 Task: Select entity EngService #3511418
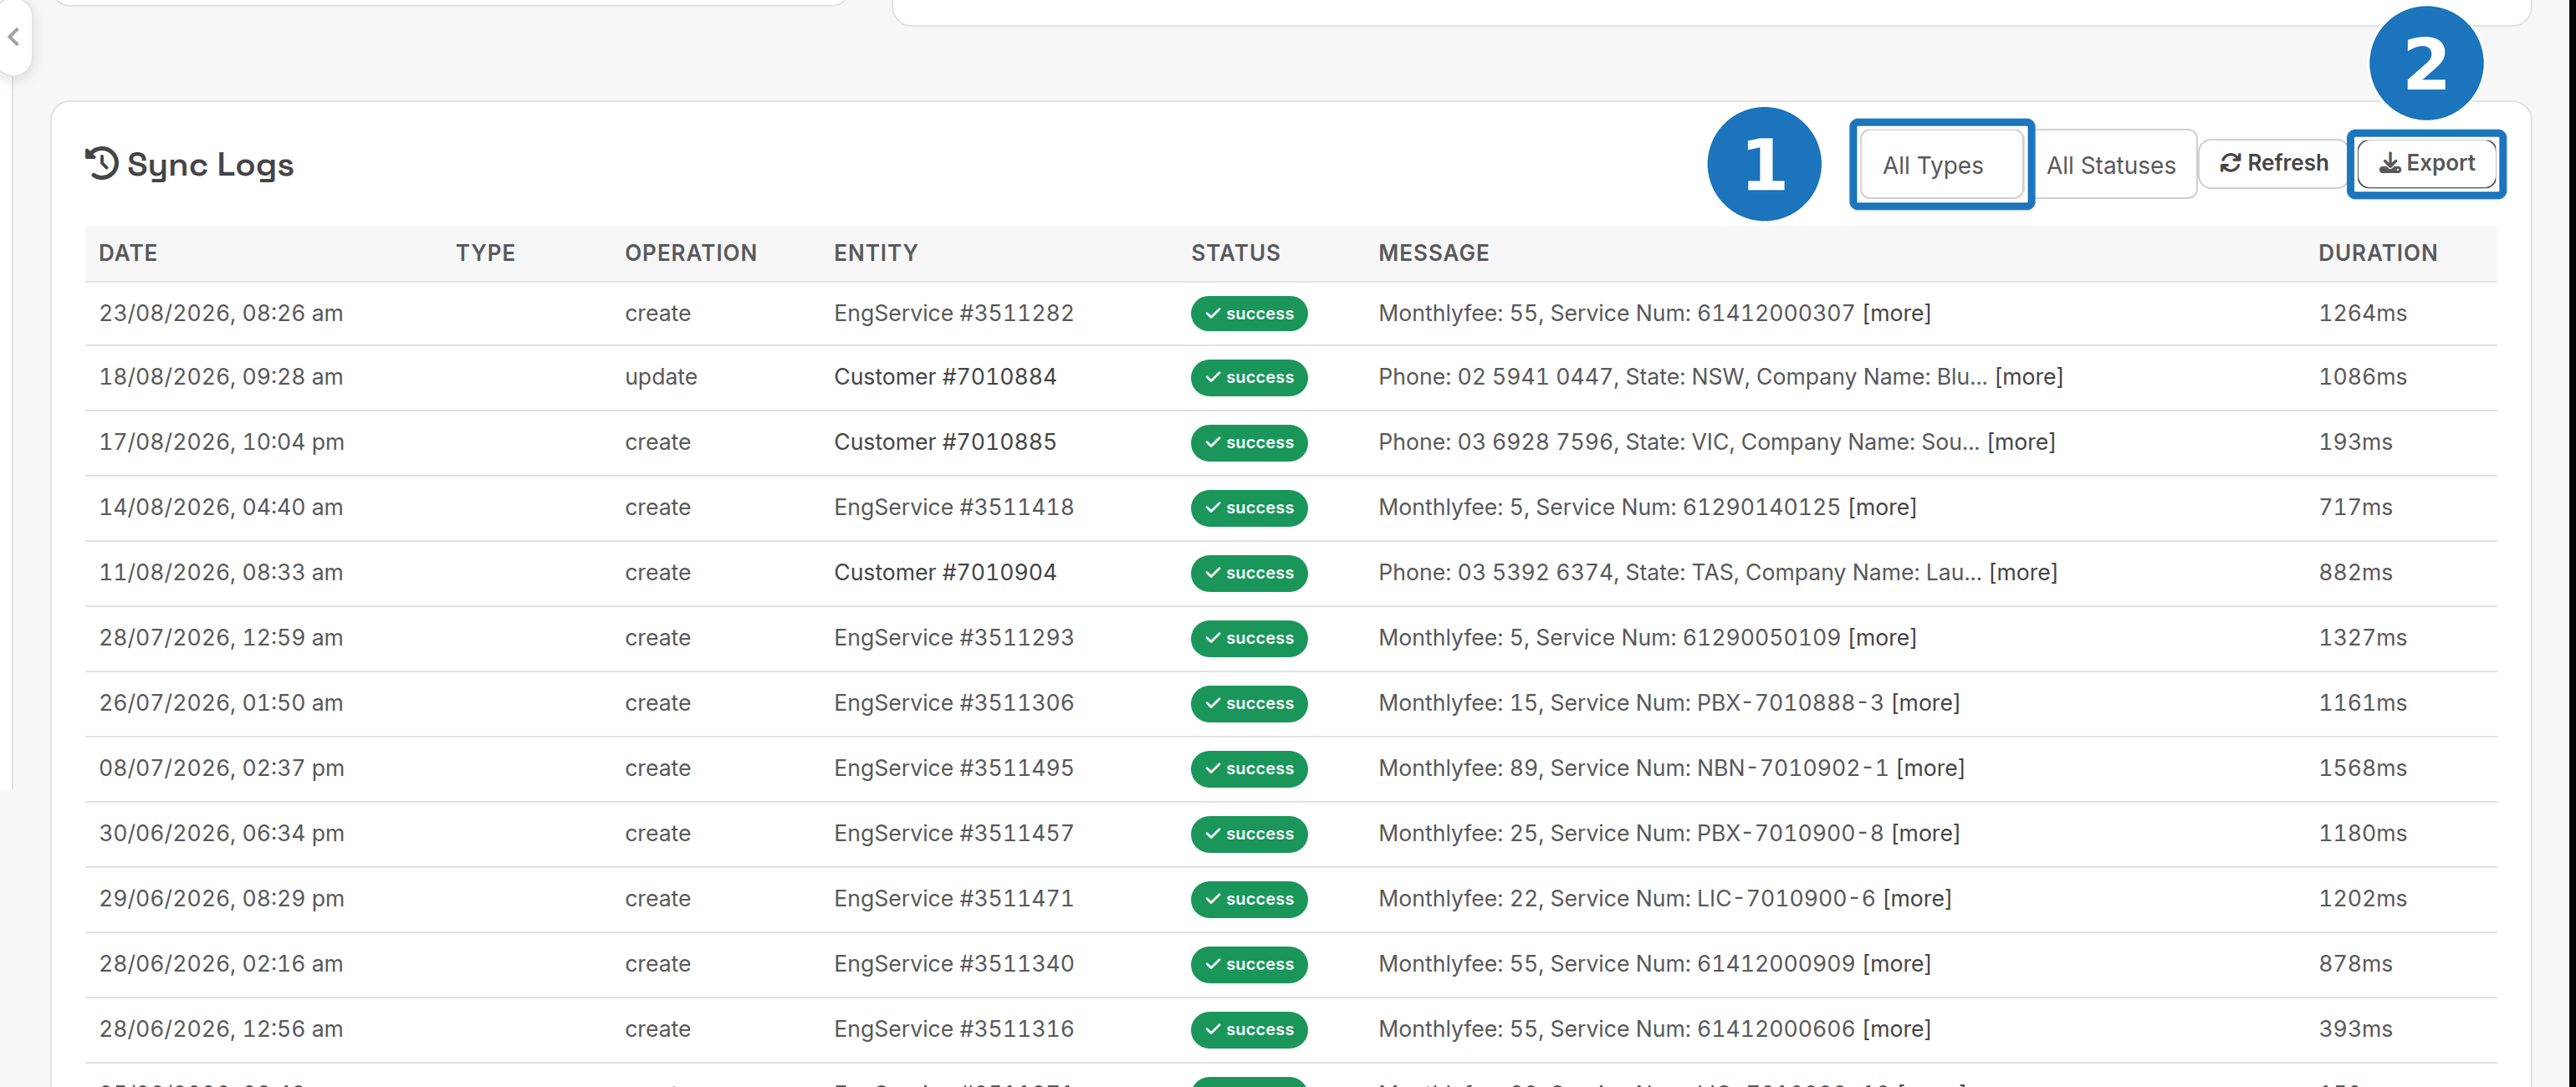pyautogui.click(x=954, y=507)
